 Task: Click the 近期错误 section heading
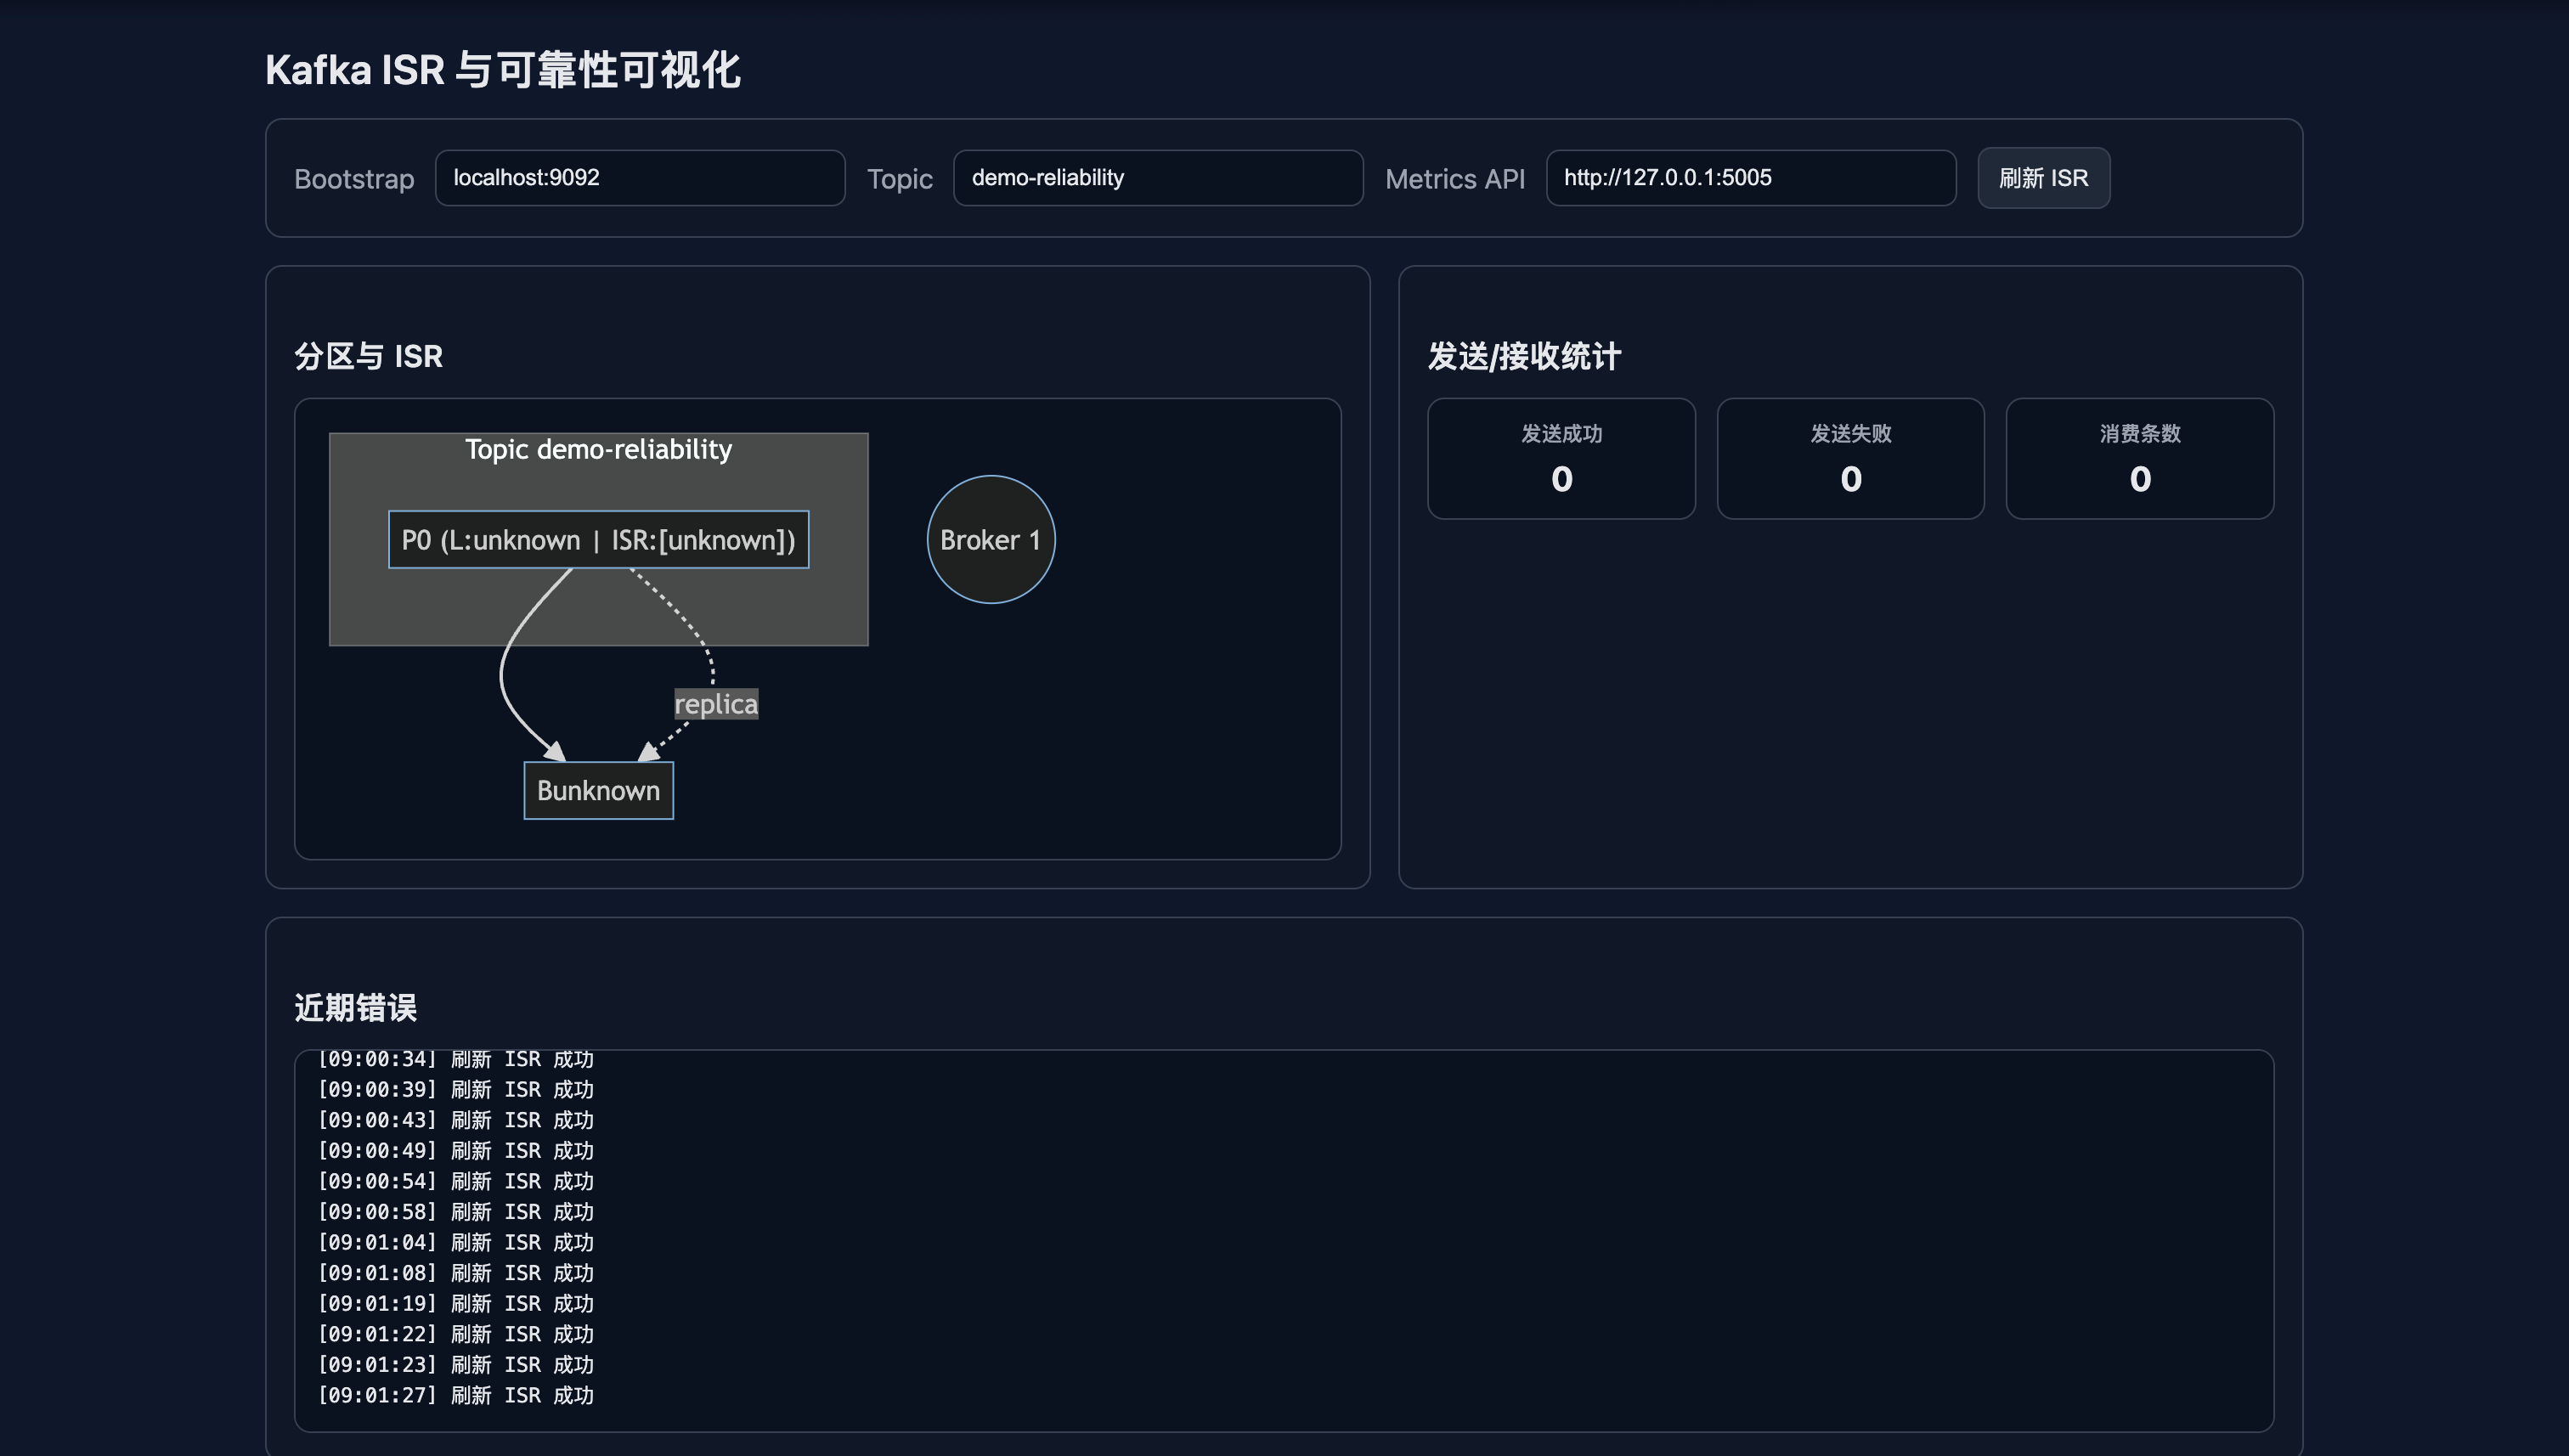(355, 1008)
